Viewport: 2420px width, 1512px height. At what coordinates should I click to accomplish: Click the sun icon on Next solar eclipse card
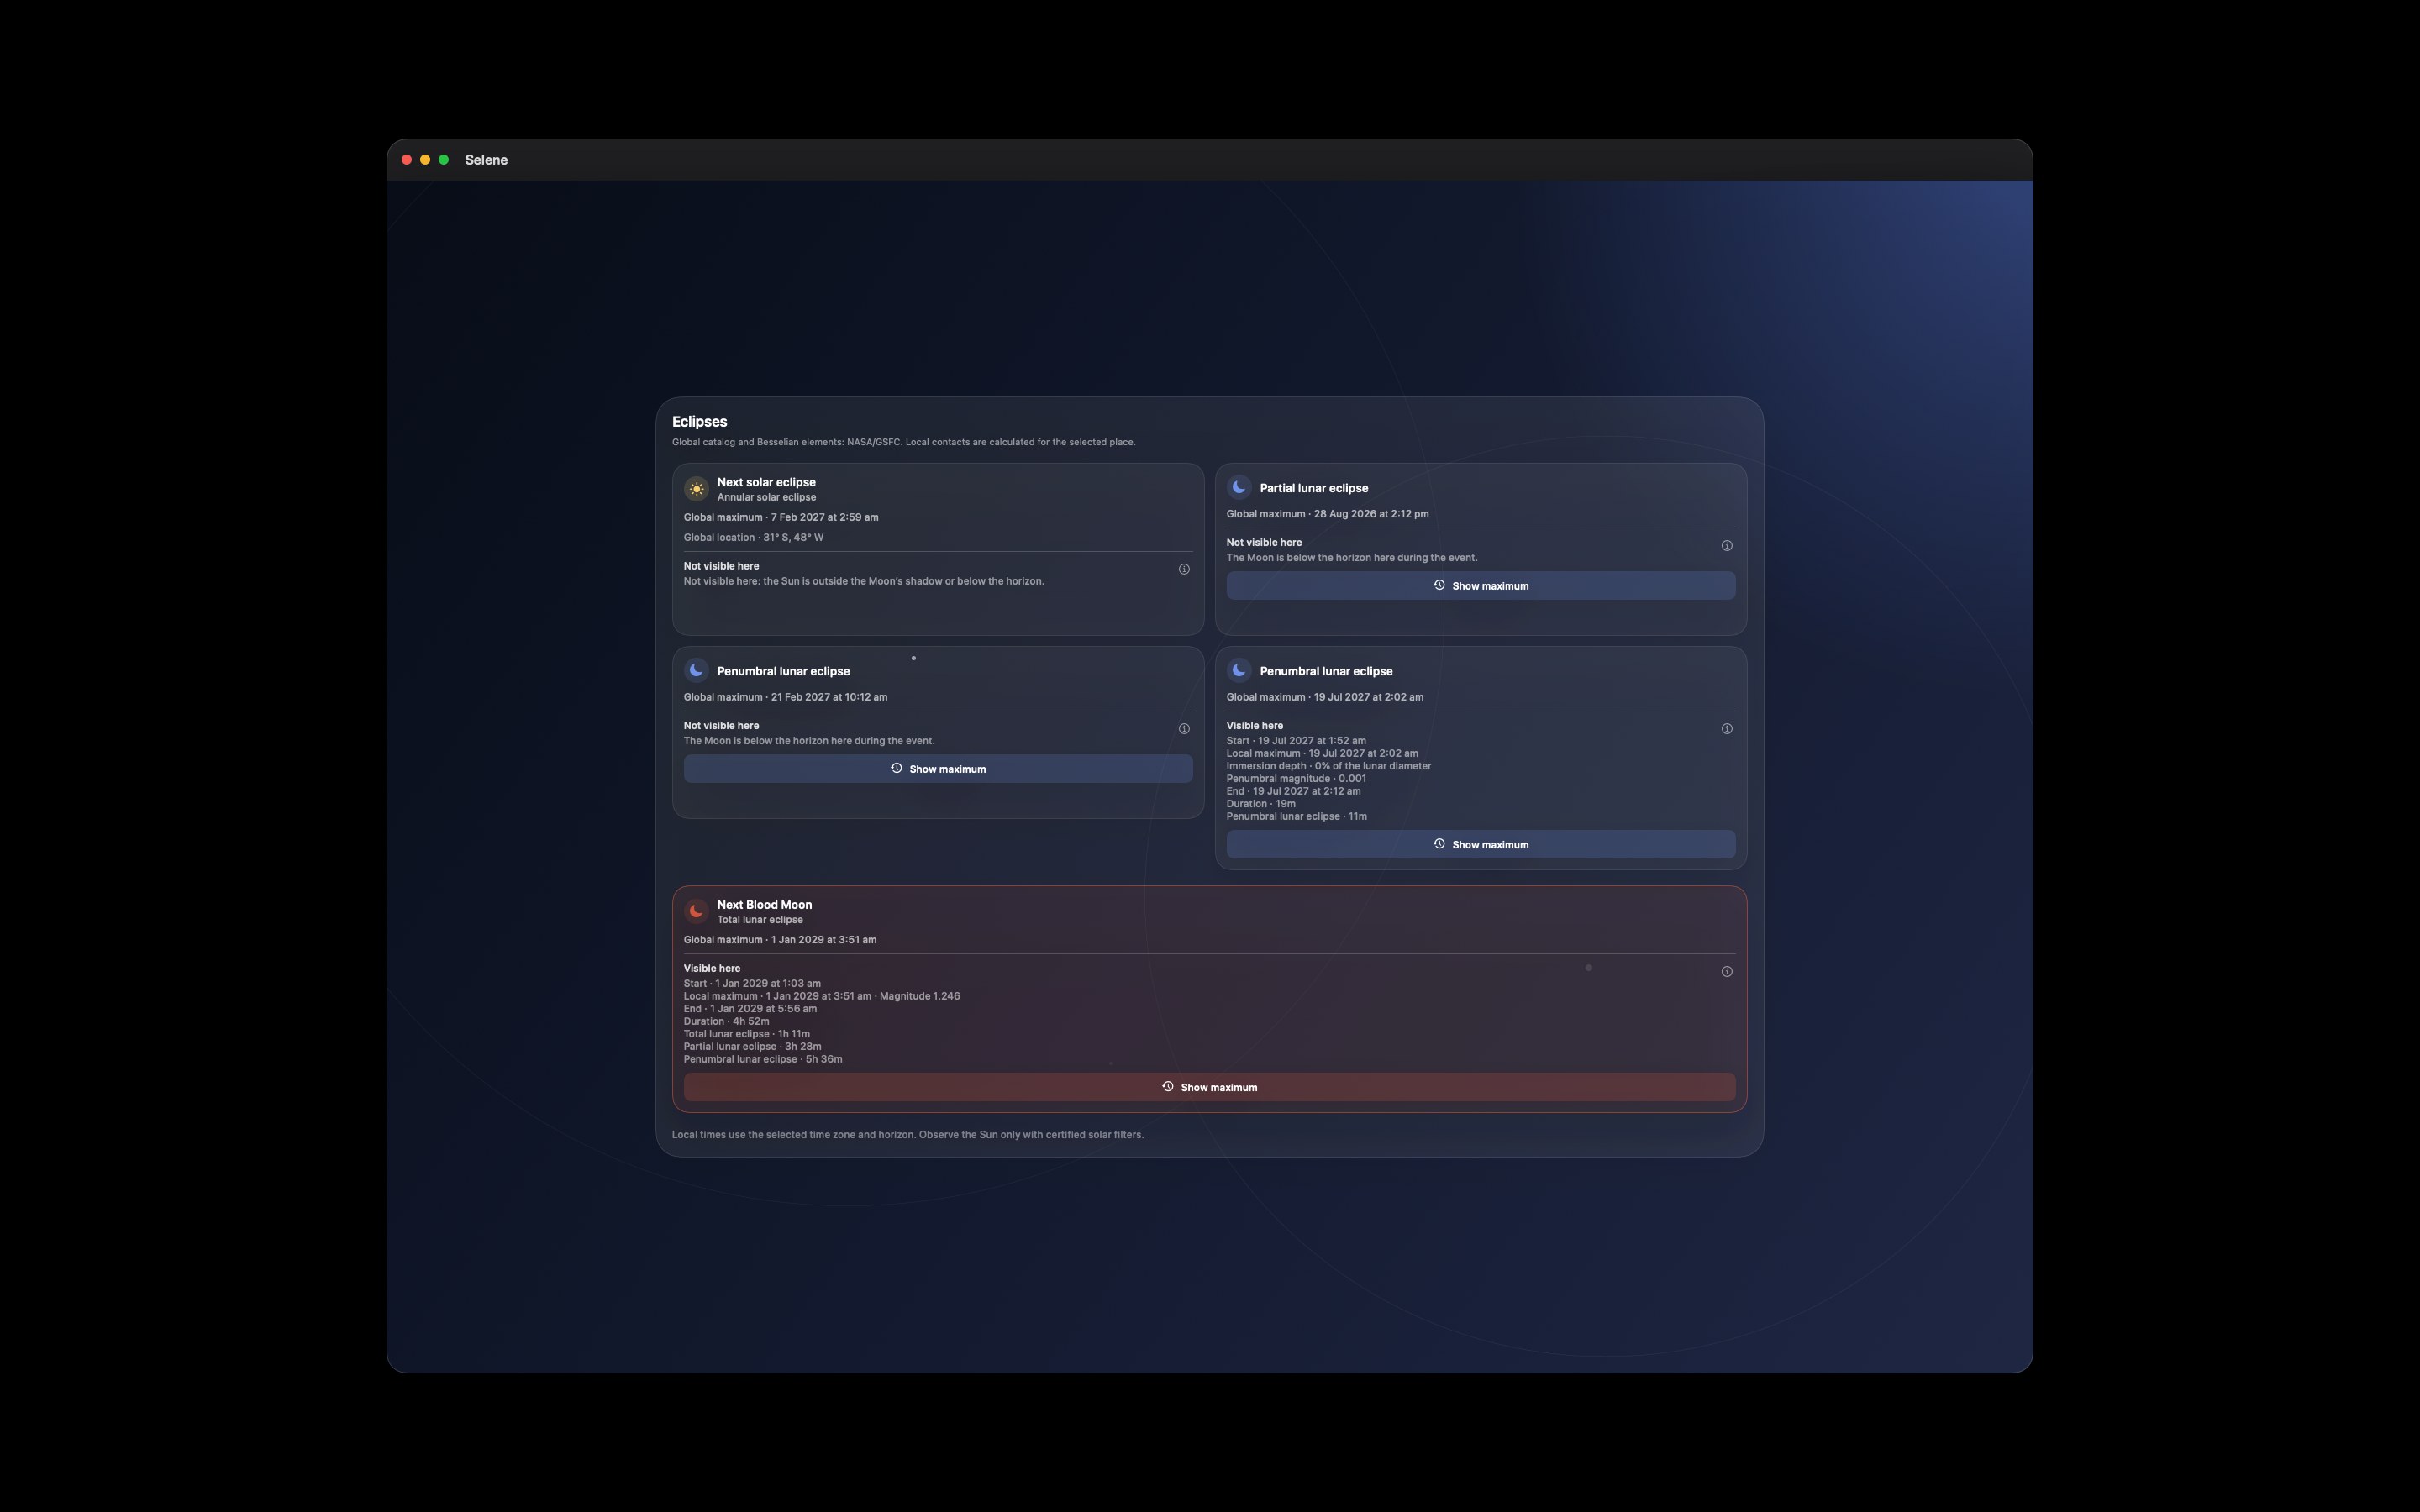click(696, 489)
